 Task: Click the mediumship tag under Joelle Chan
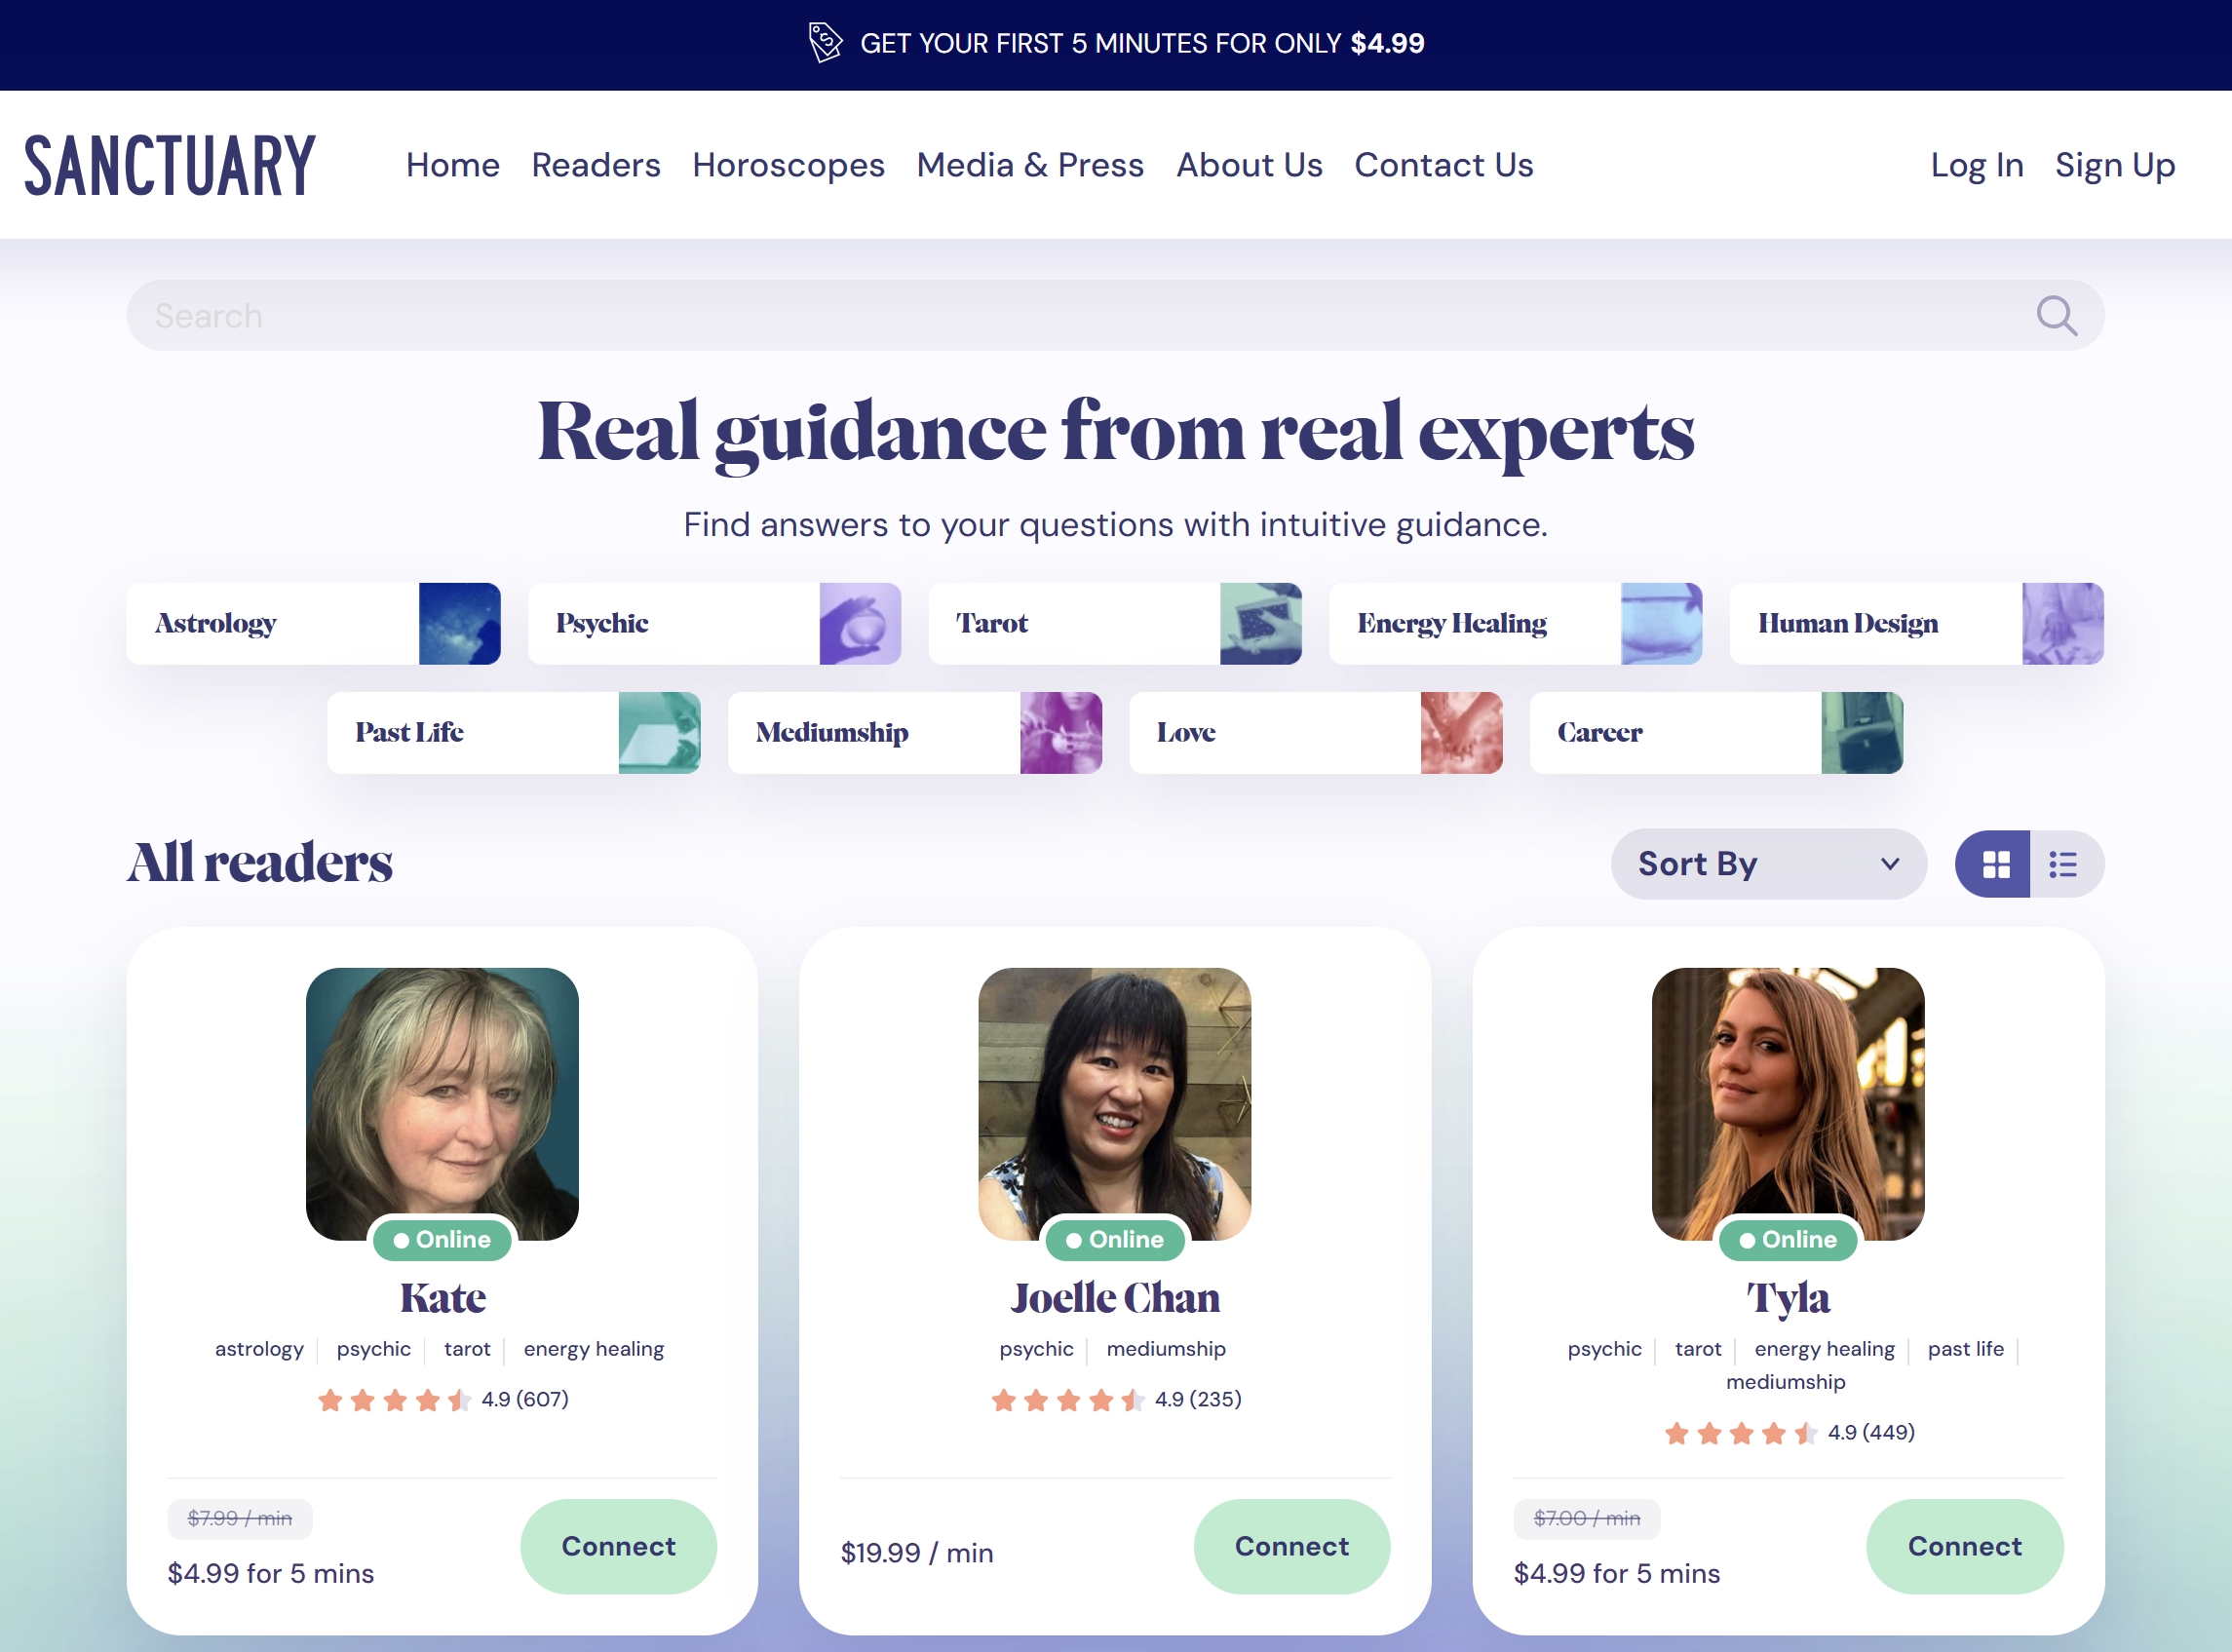coord(1166,1349)
